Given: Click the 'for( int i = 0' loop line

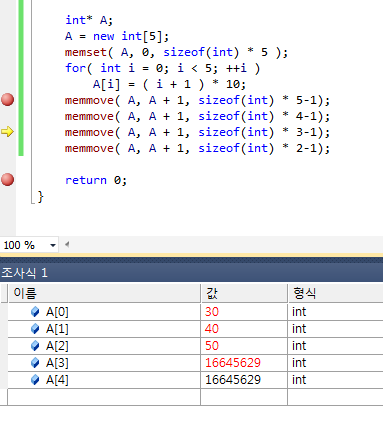Looking at the screenshot, I should (162, 68).
